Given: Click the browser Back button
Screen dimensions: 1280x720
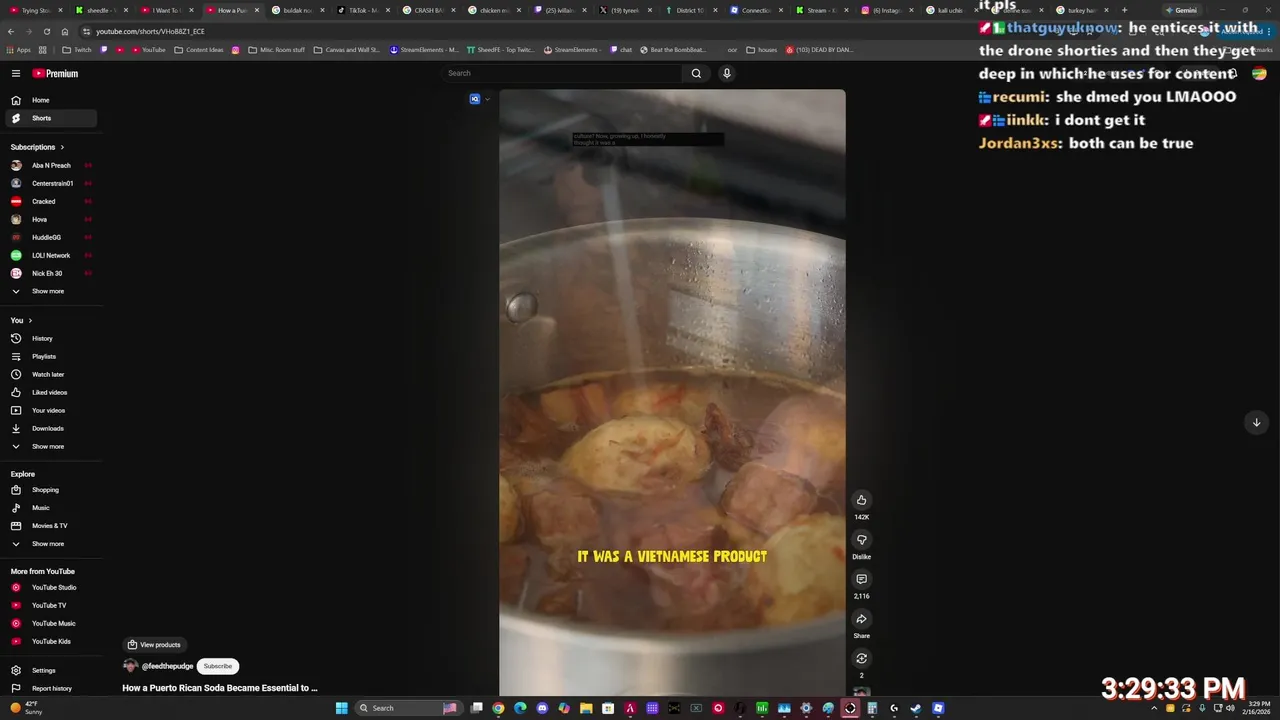Looking at the screenshot, I should coord(11,31).
